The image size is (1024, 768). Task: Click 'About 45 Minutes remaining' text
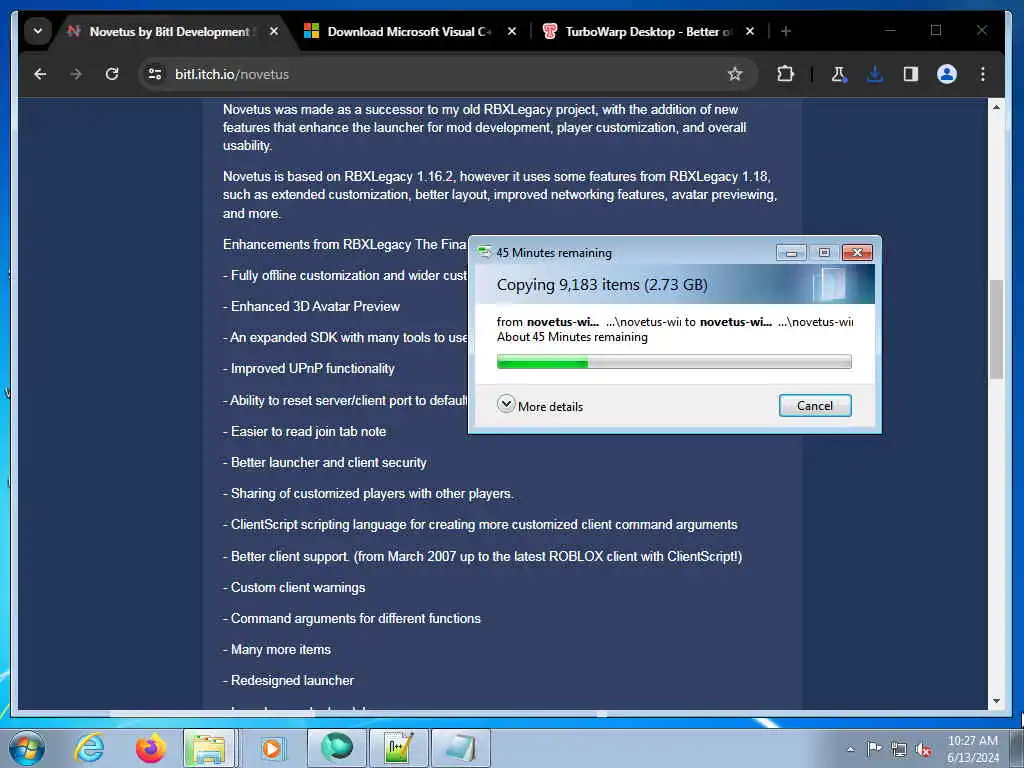pos(572,337)
